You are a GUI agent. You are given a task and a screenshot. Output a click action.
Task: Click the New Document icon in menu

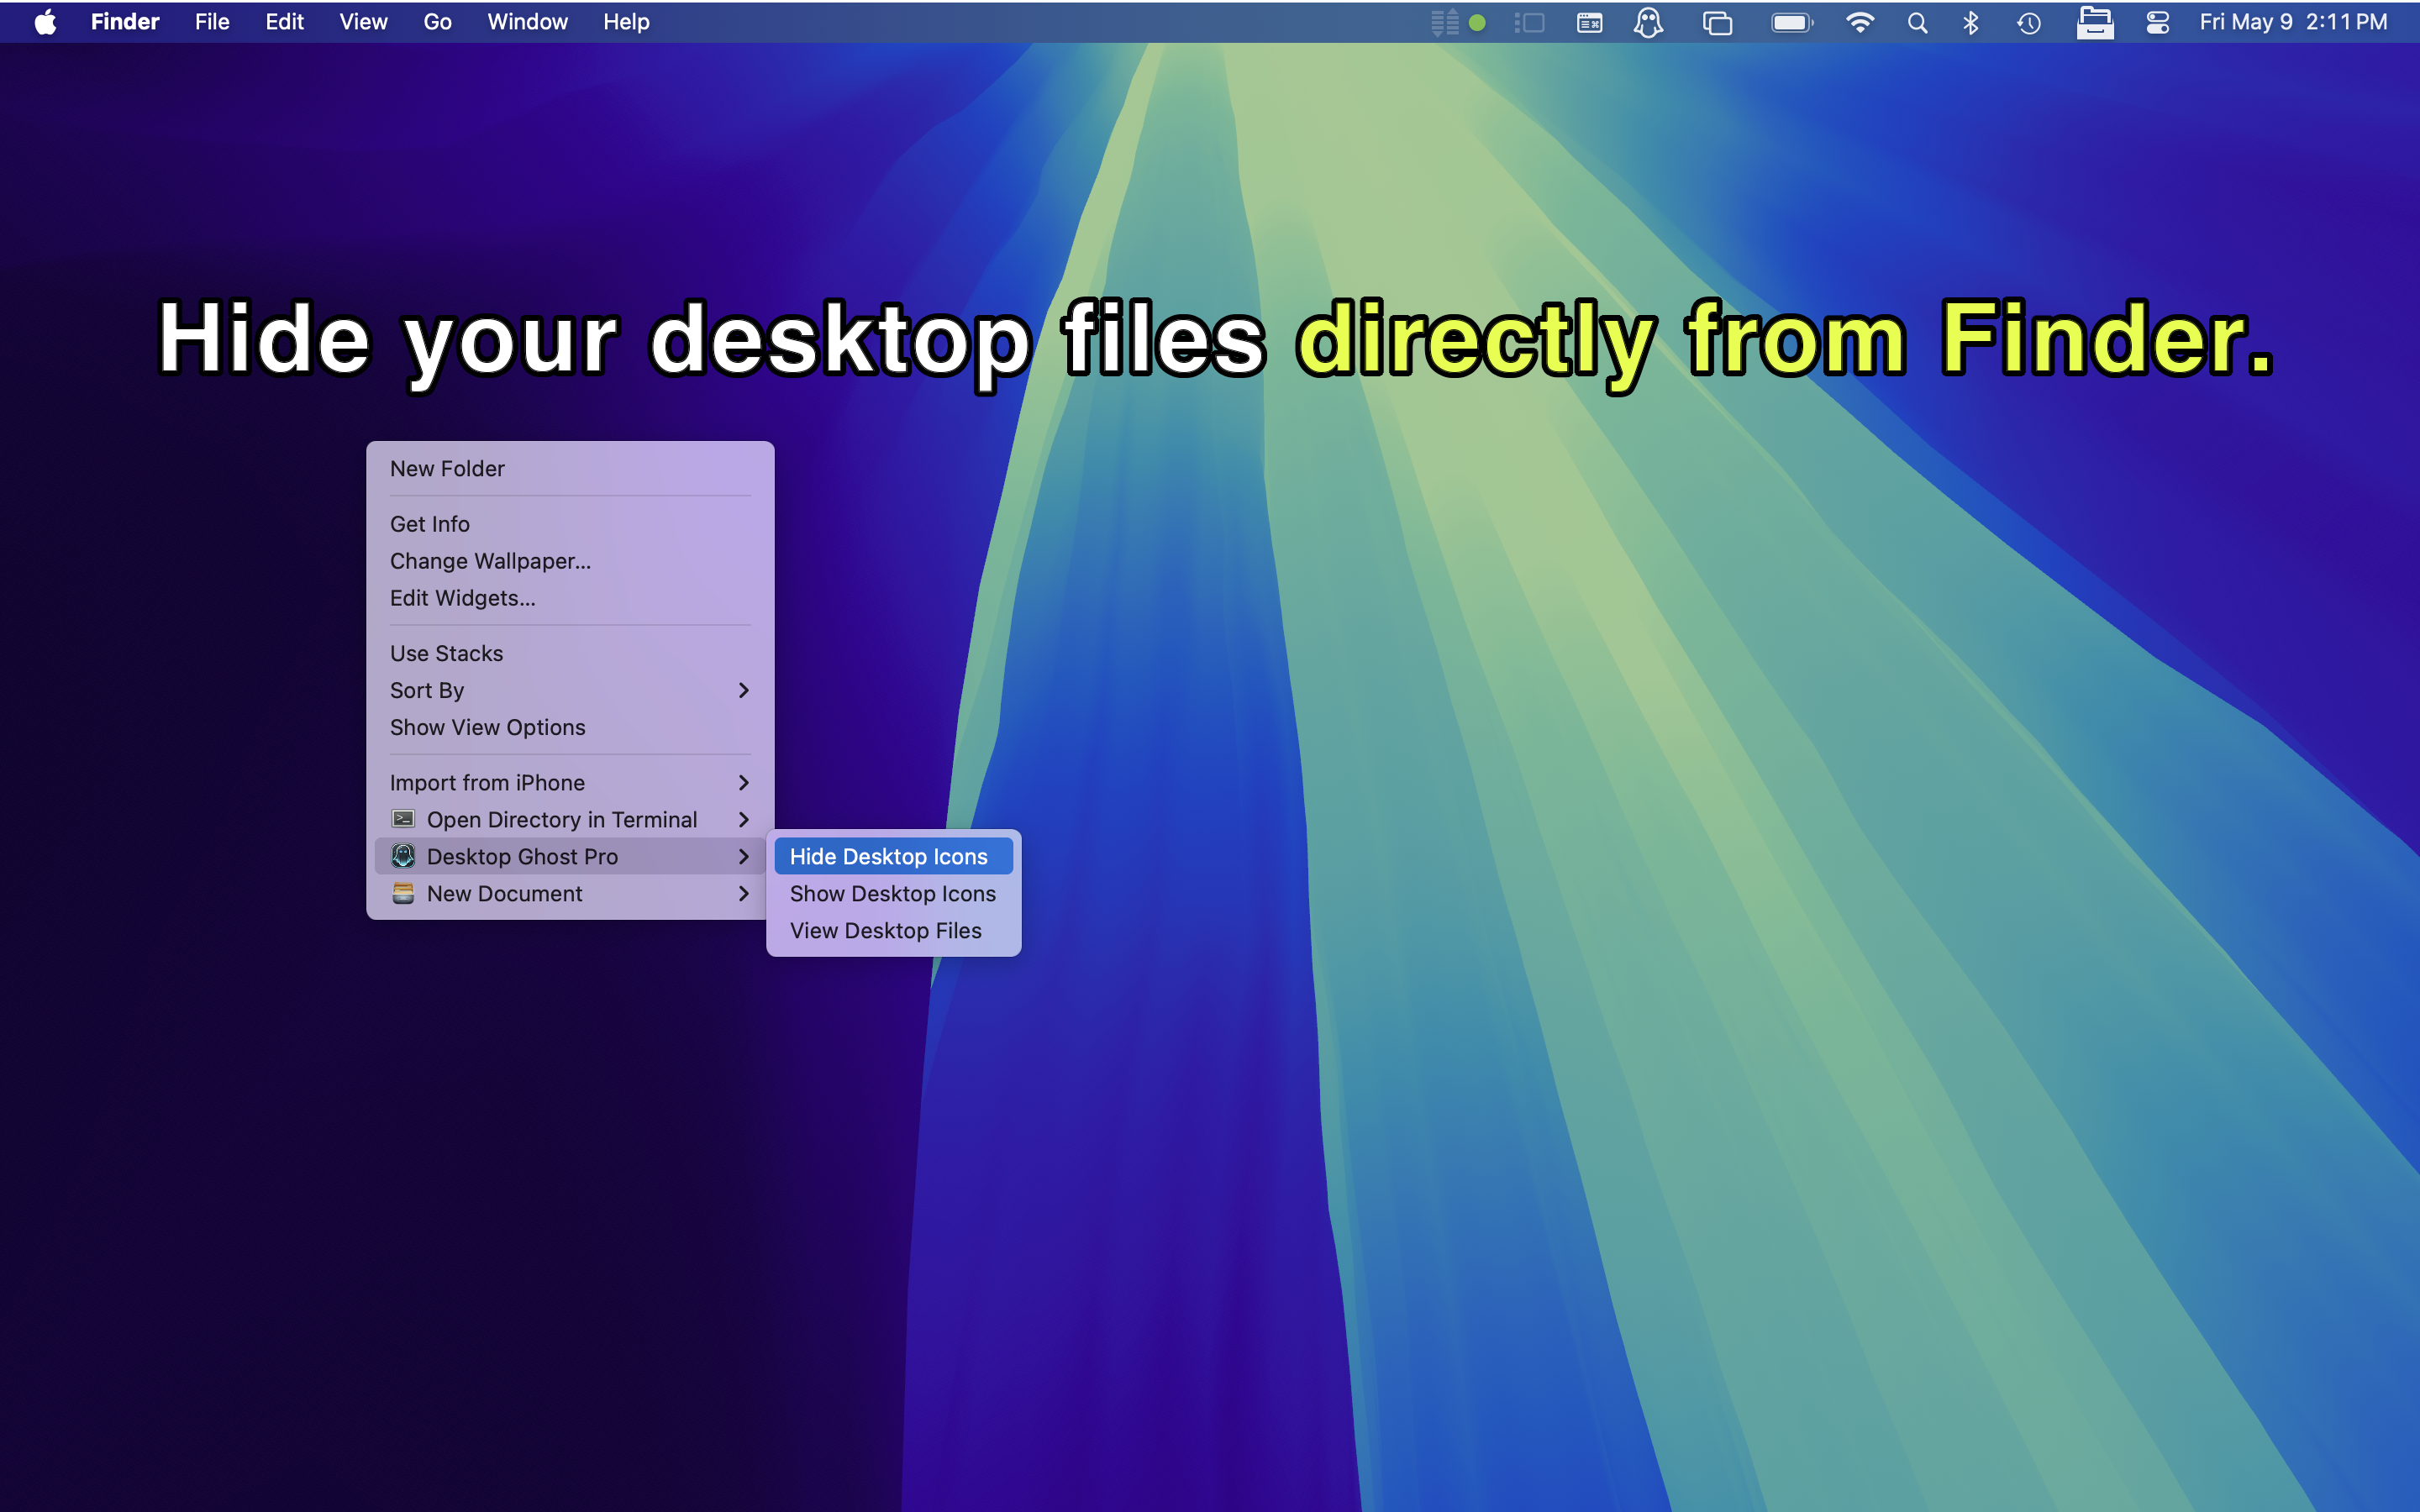pos(403,893)
